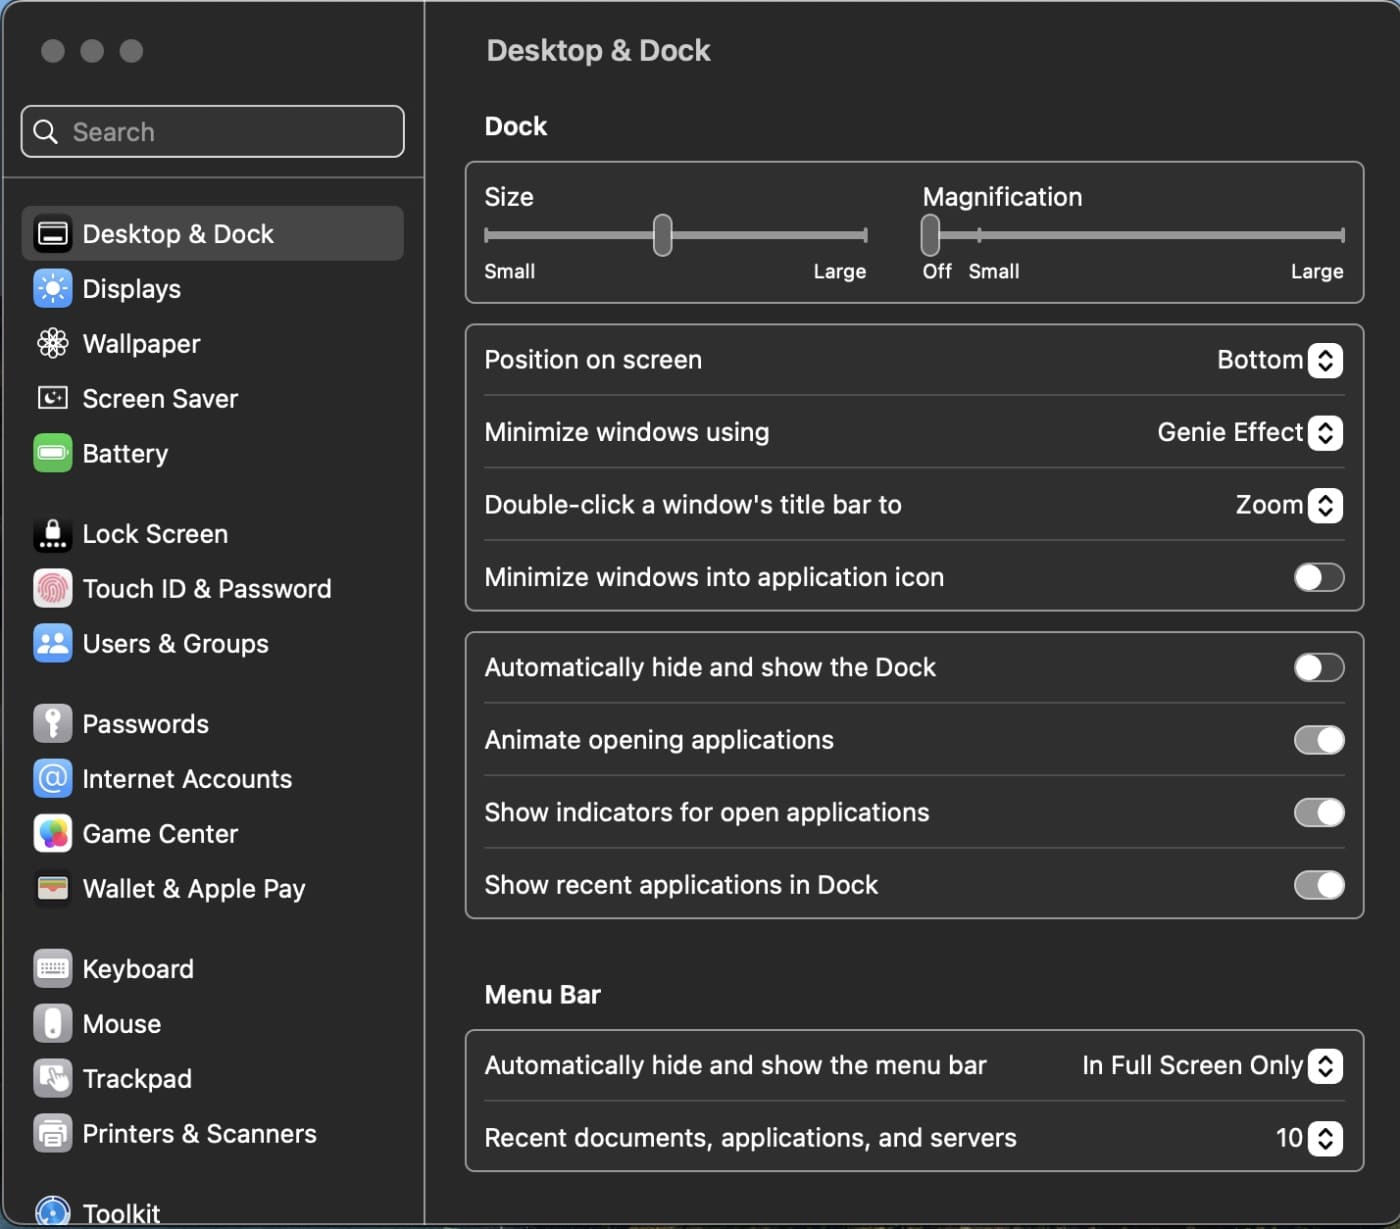
Task: Click the Dock Size slider handle
Action: tap(662, 236)
